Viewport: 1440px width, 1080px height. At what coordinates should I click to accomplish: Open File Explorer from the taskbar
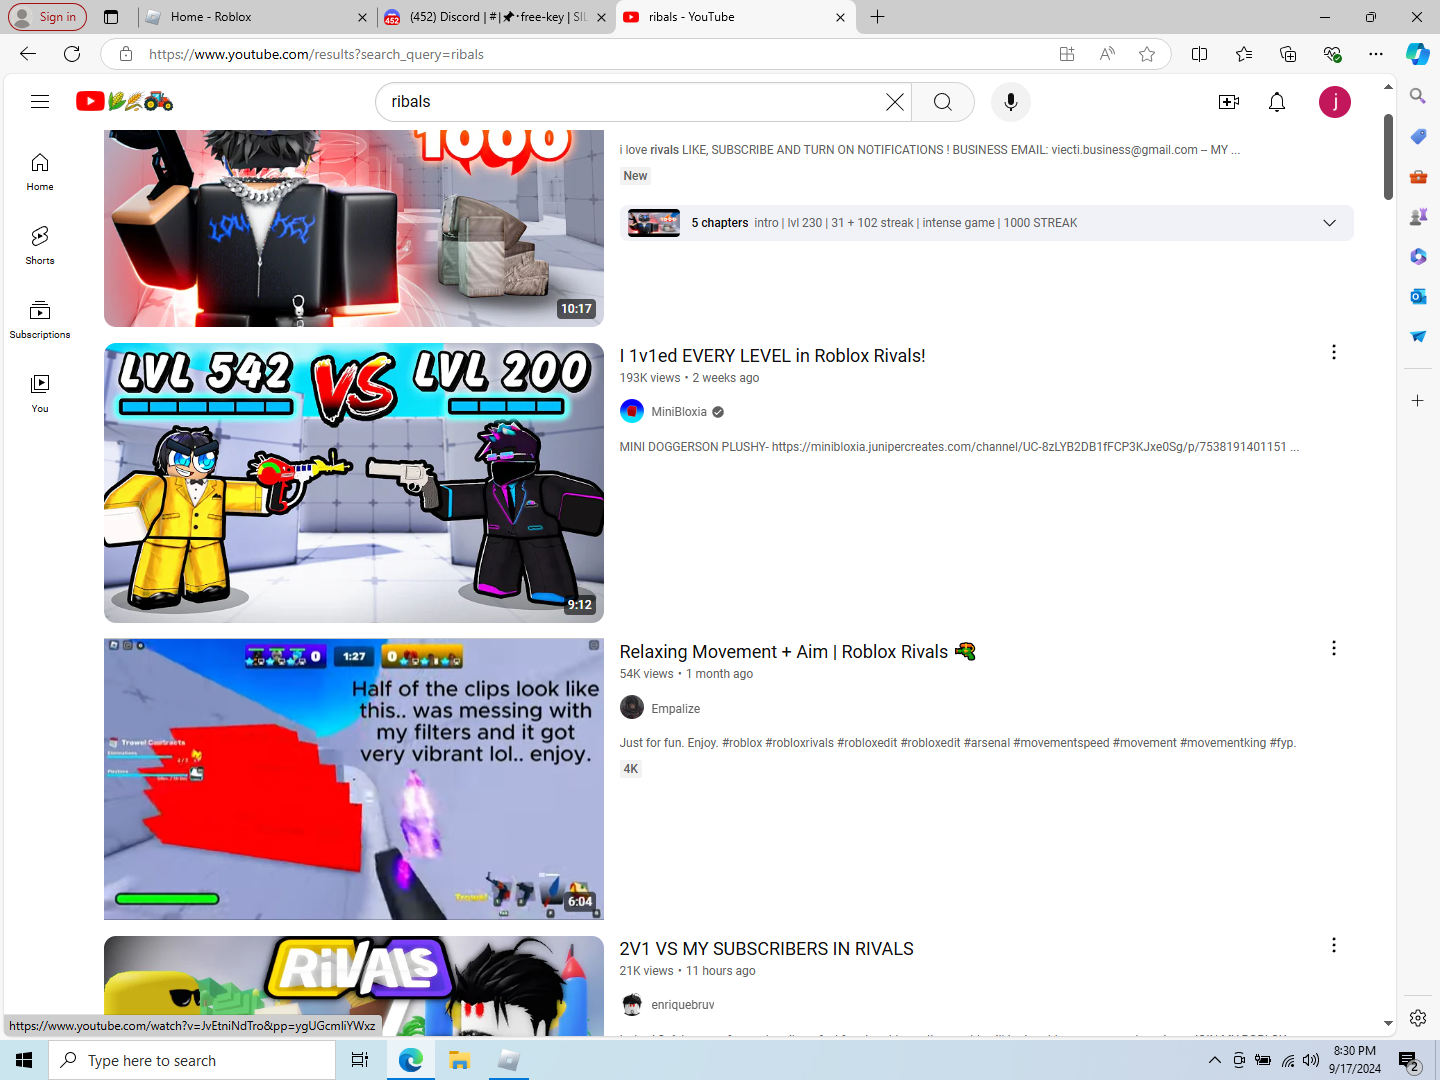point(459,1060)
